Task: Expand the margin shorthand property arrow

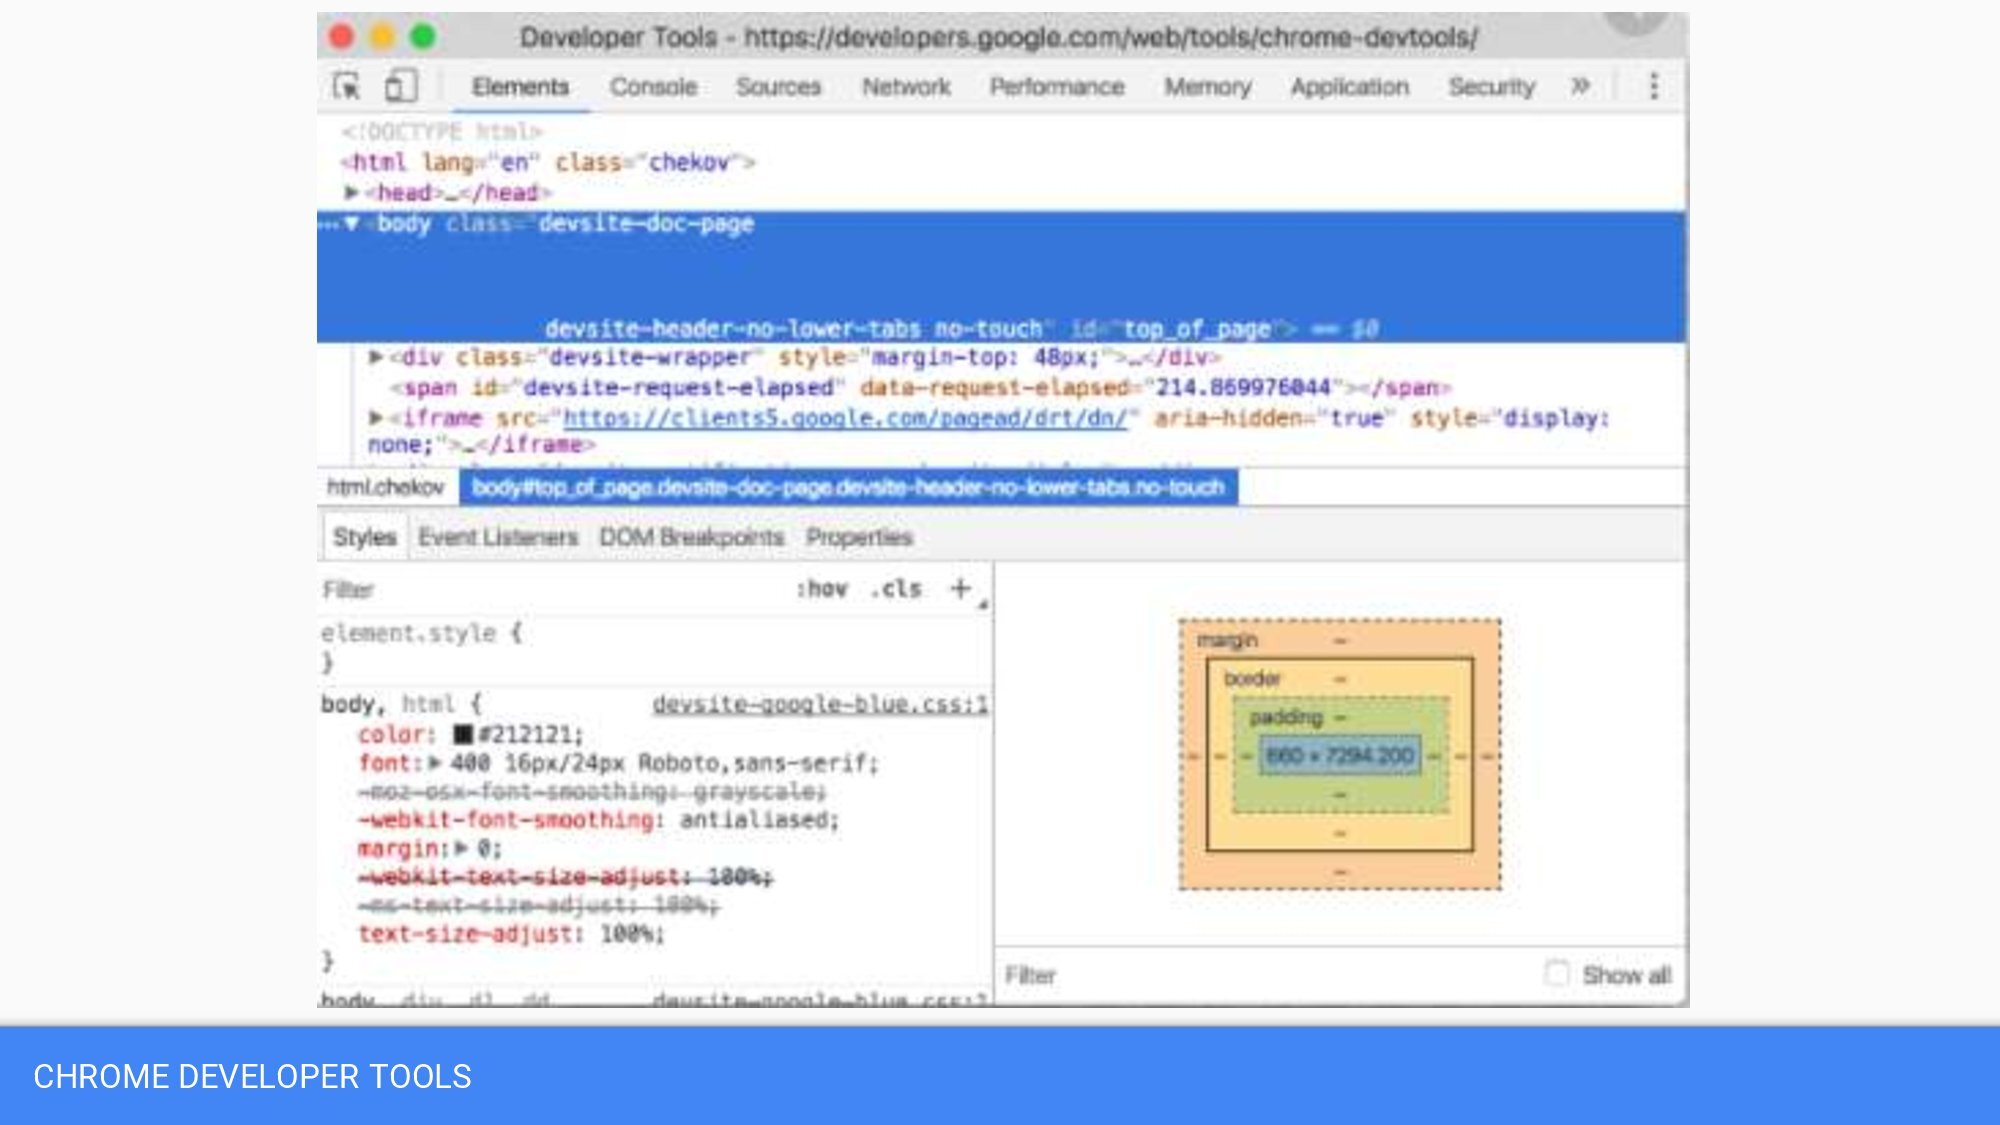Action: click(x=461, y=848)
